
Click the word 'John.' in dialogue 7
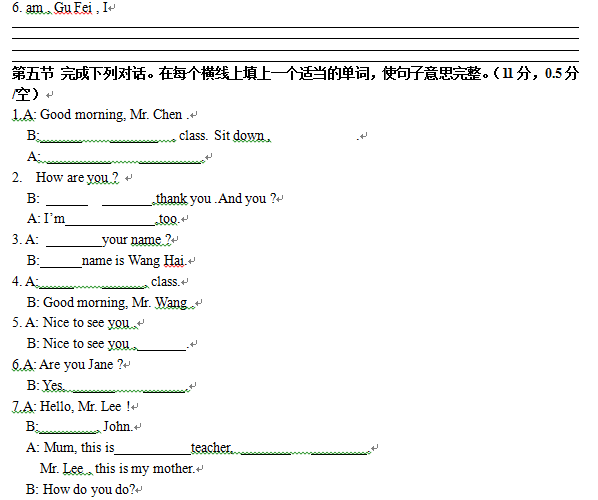coord(118,426)
